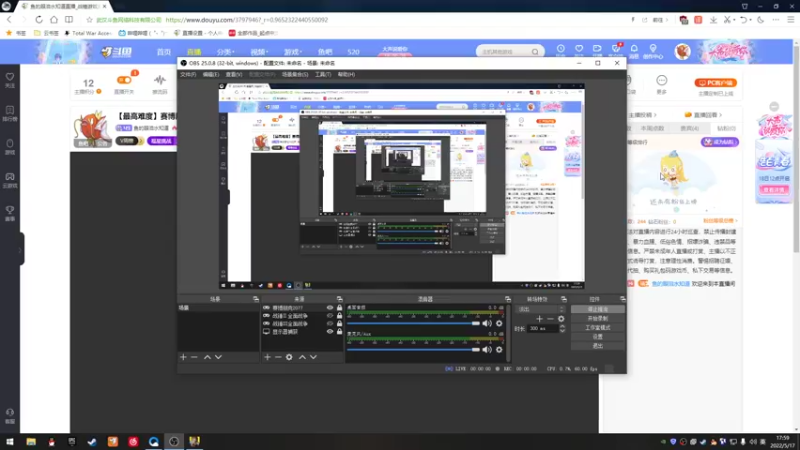Add a new scene in OBS Scenes dock
800x450 pixels.
coord(183,357)
